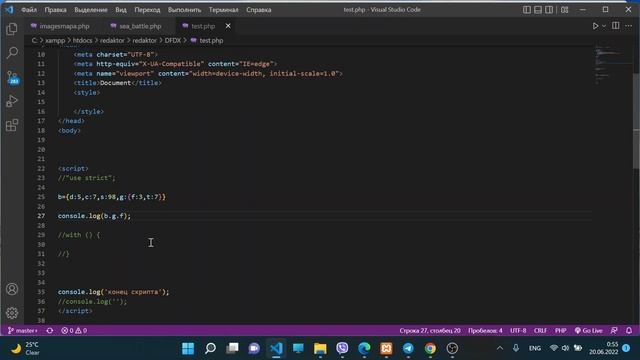Open Source Control view with badge
Viewport: 640px width, 360px height.
[x=13, y=77]
